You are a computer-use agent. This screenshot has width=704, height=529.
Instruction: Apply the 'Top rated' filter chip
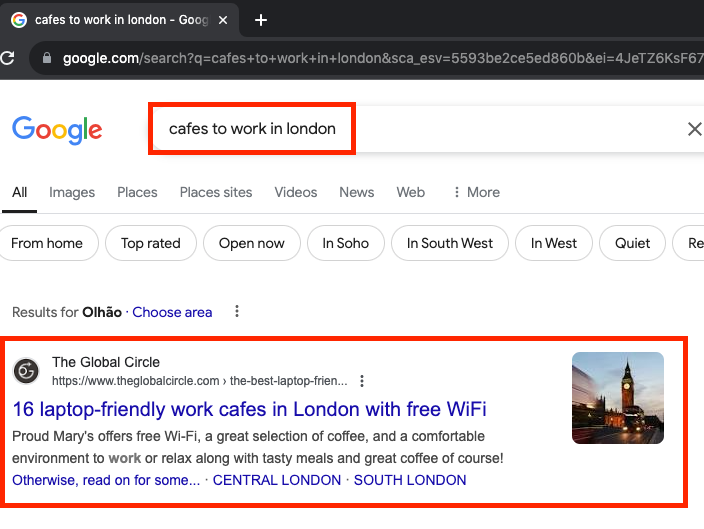[151, 243]
